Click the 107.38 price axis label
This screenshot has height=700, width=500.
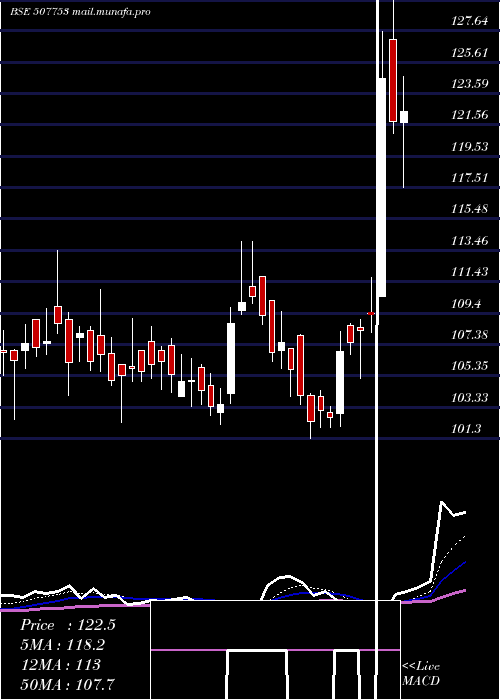point(470,335)
